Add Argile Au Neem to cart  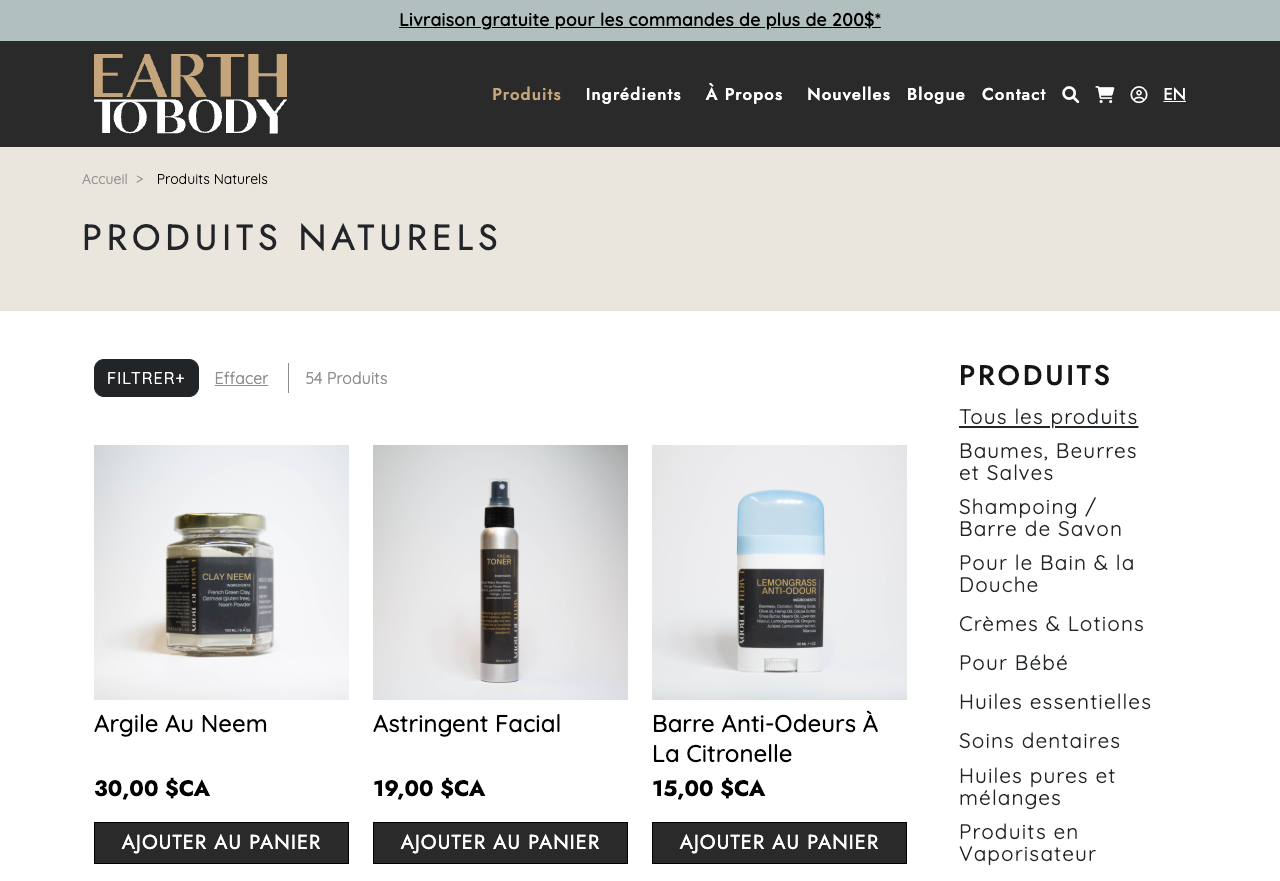221,843
